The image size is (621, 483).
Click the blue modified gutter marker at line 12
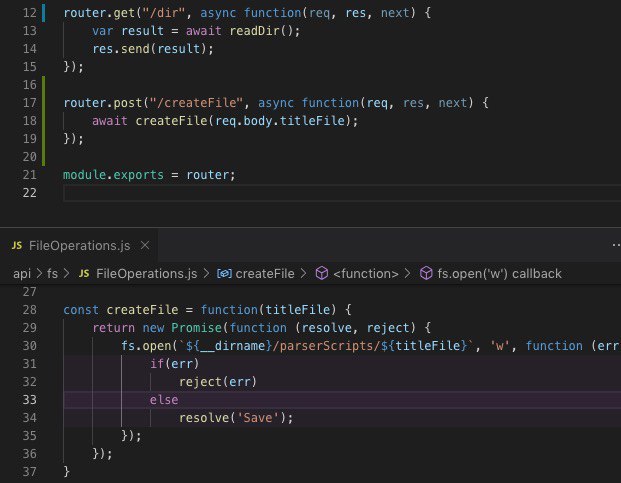click(x=44, y=13)
